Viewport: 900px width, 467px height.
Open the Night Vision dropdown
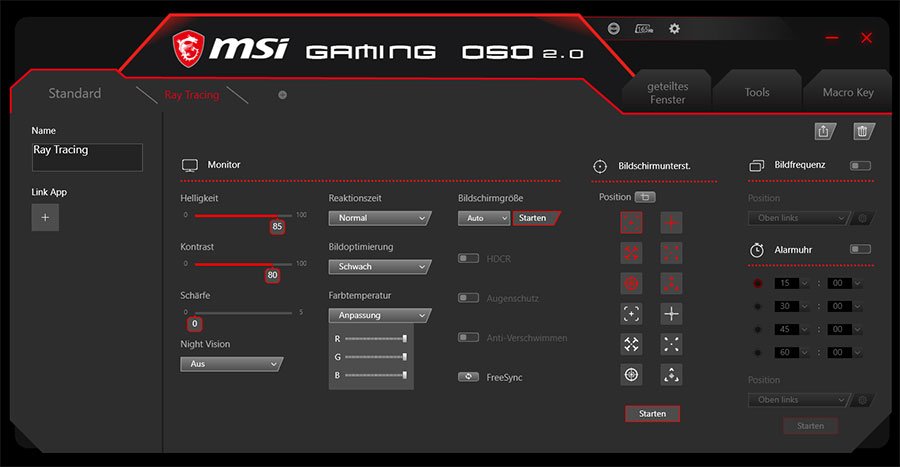pyautogui.click(x=231, y=364)
